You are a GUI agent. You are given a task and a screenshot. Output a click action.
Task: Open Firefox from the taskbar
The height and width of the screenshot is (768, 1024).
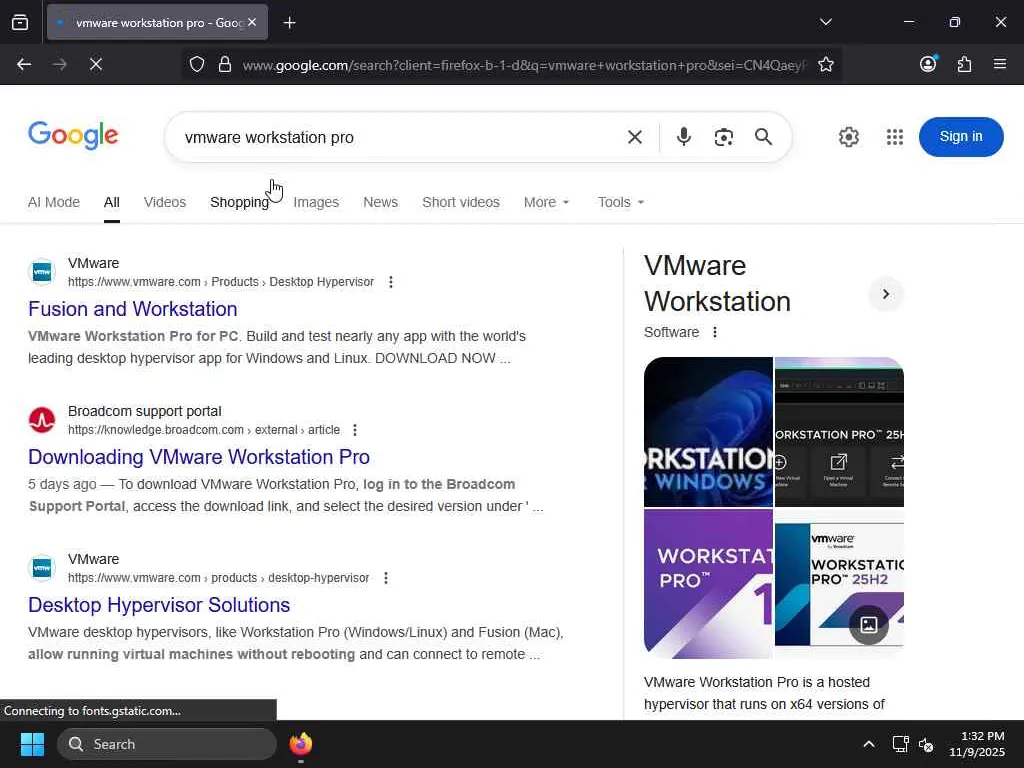(300, 744)
